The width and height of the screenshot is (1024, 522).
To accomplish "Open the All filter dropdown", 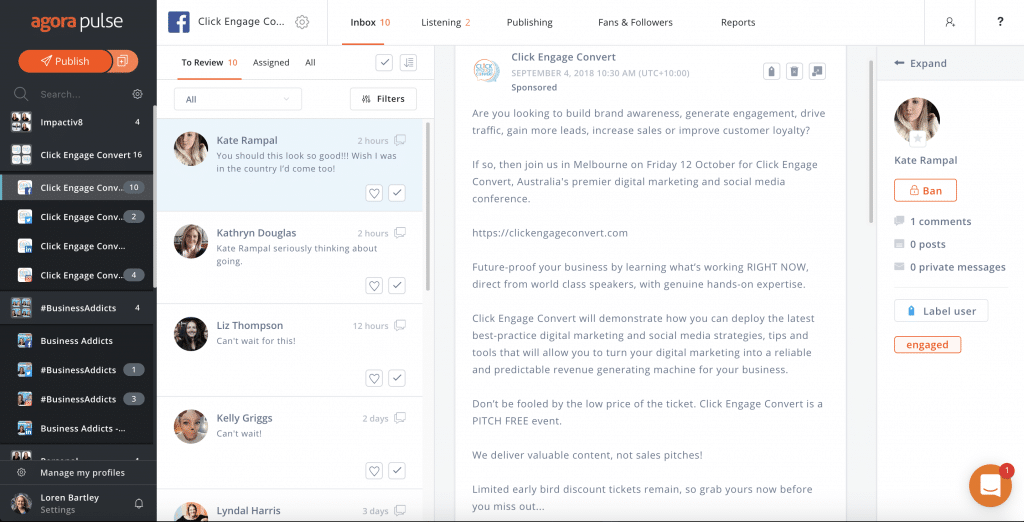I will point(238,99).
